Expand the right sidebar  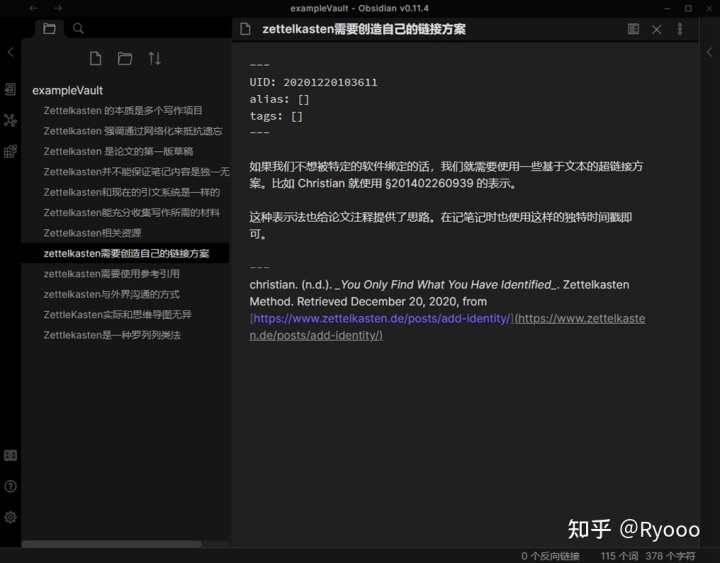point(709,52)
